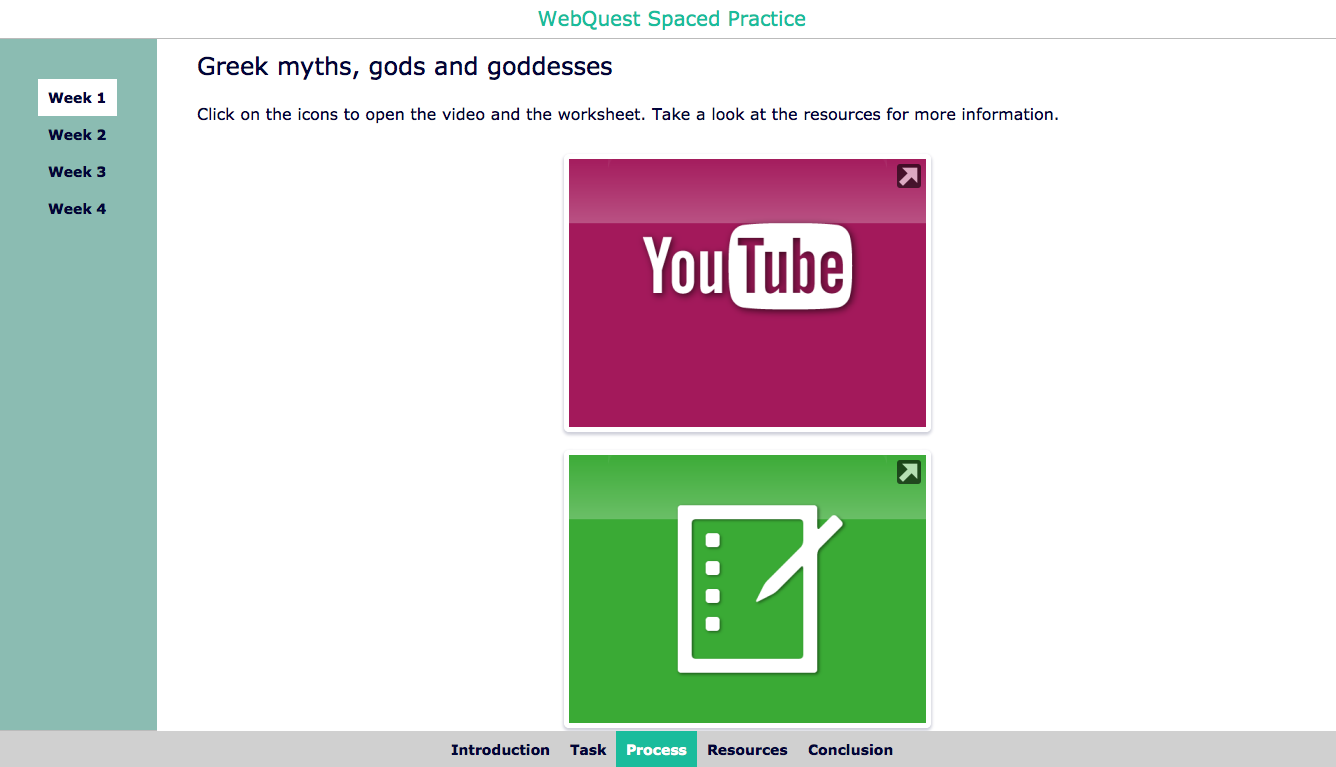Viewport: 1336px width, 767px height.
Task: Select the Process tab in bottom bar
Action: (x=656, y=750)
